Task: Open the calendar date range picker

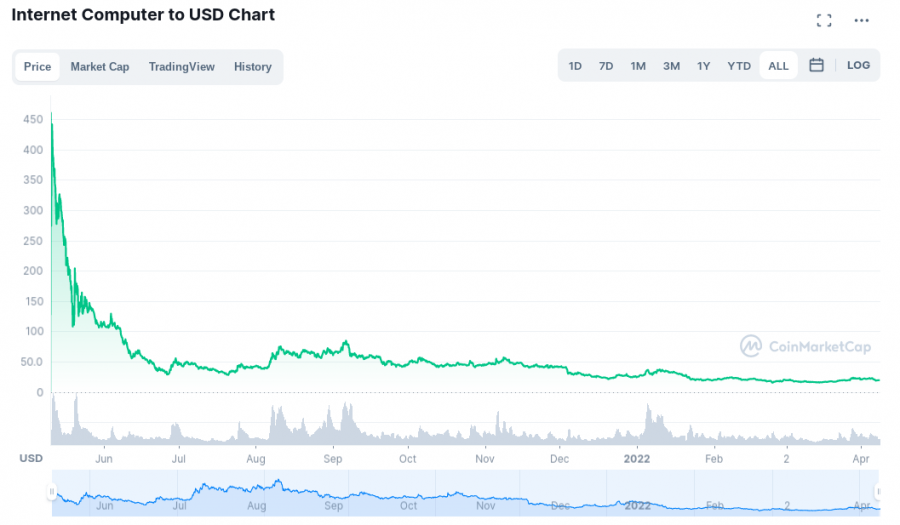Action: (x=816, y=66)
